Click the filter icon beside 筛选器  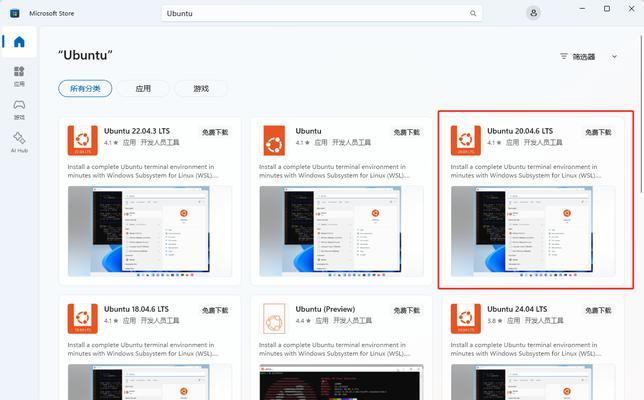(564, 56)
